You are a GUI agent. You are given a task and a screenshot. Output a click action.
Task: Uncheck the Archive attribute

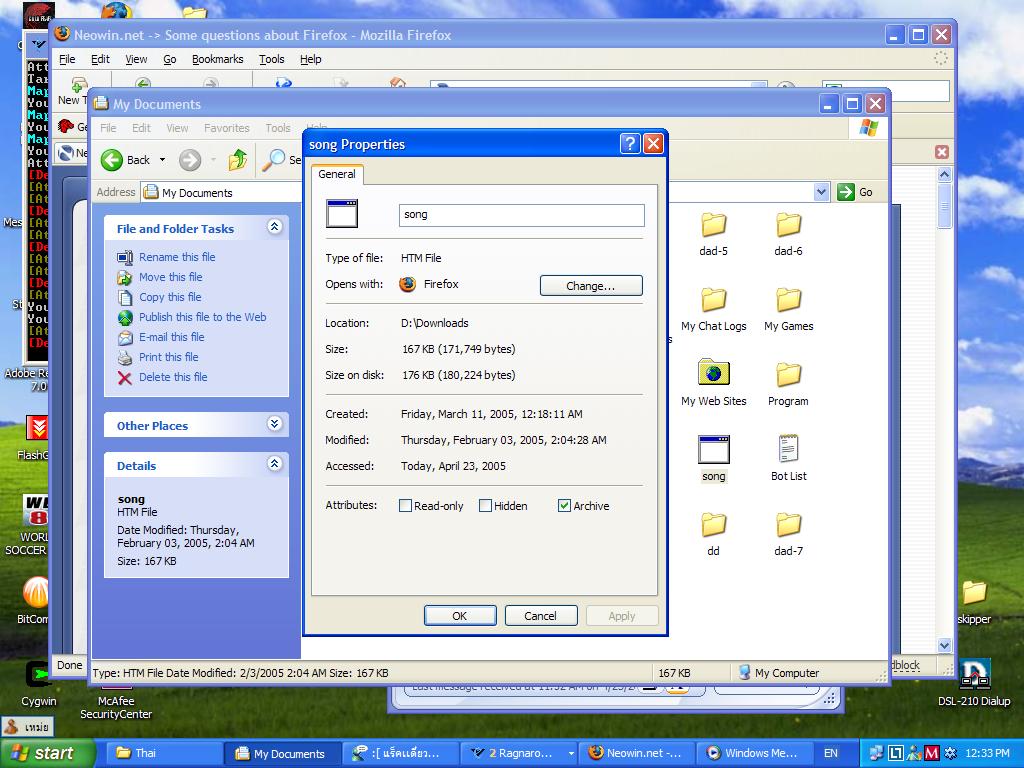[565, 506]
